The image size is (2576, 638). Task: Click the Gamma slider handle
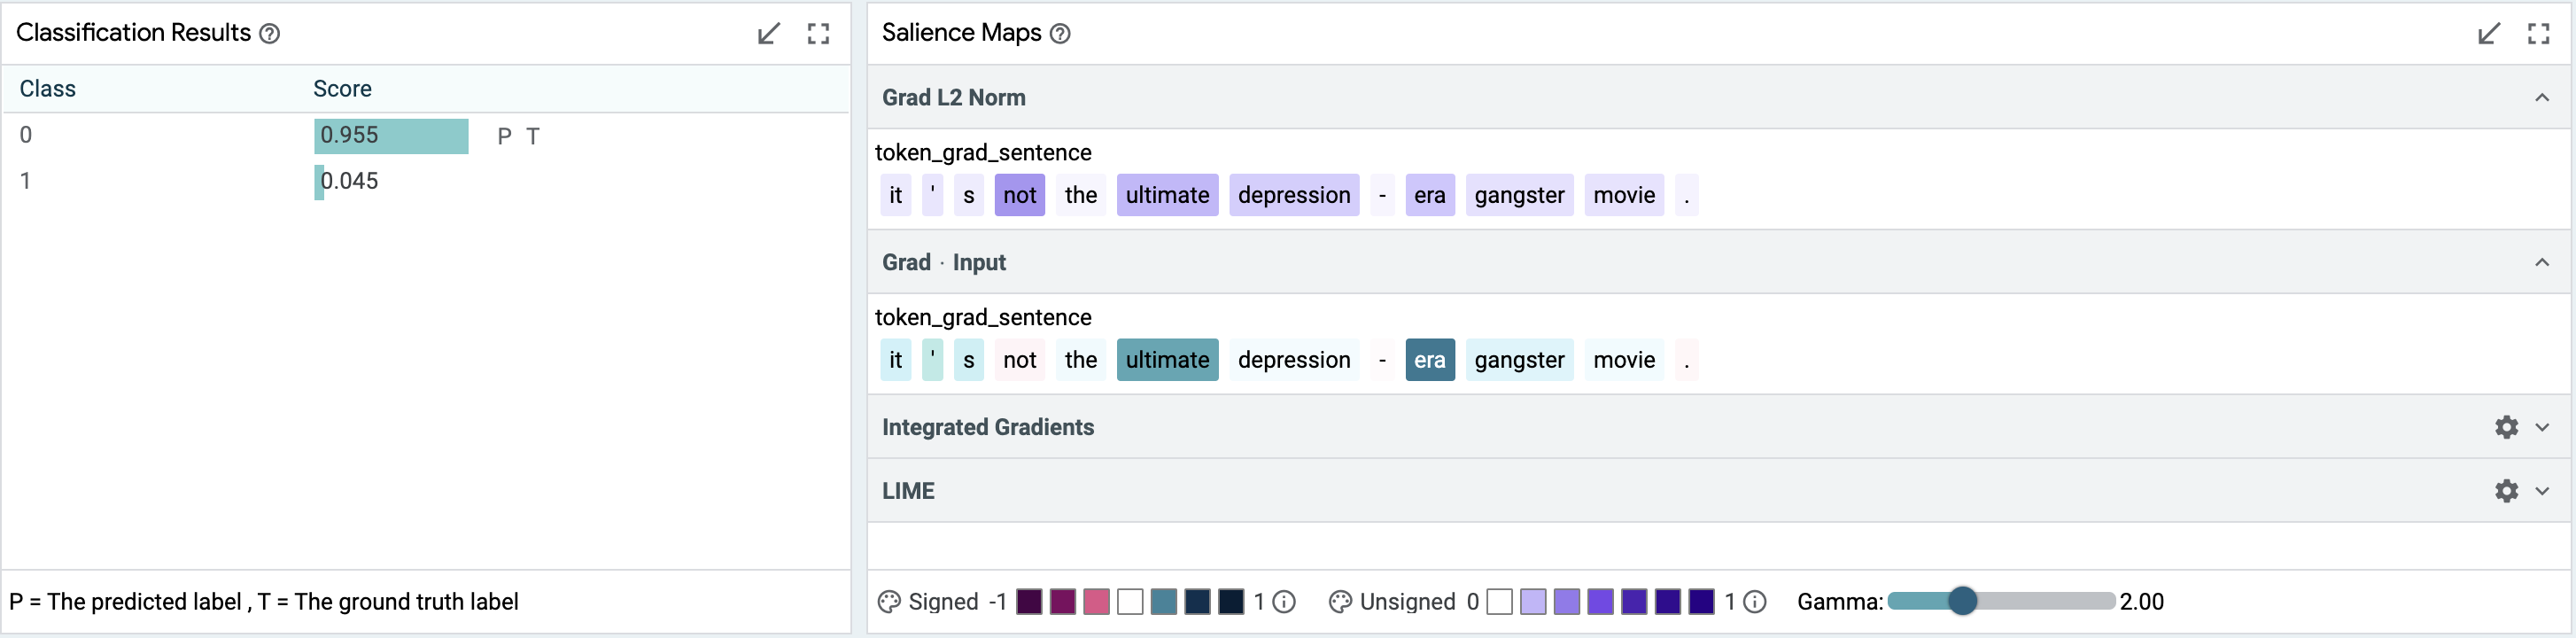coord(1963,601)
